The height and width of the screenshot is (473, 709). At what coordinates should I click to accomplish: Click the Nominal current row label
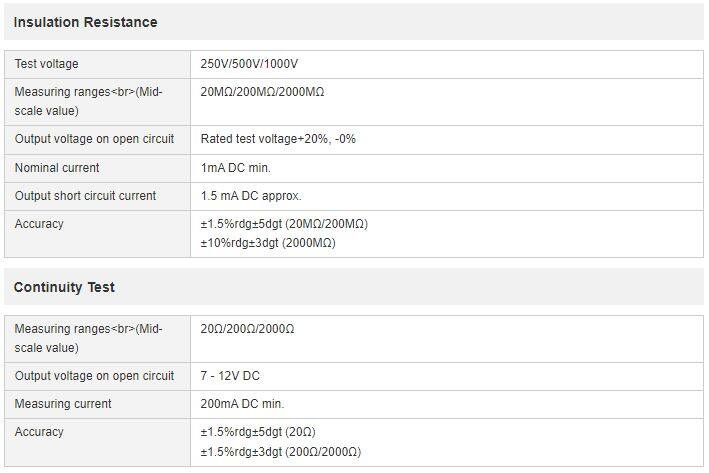pos(57,168)
